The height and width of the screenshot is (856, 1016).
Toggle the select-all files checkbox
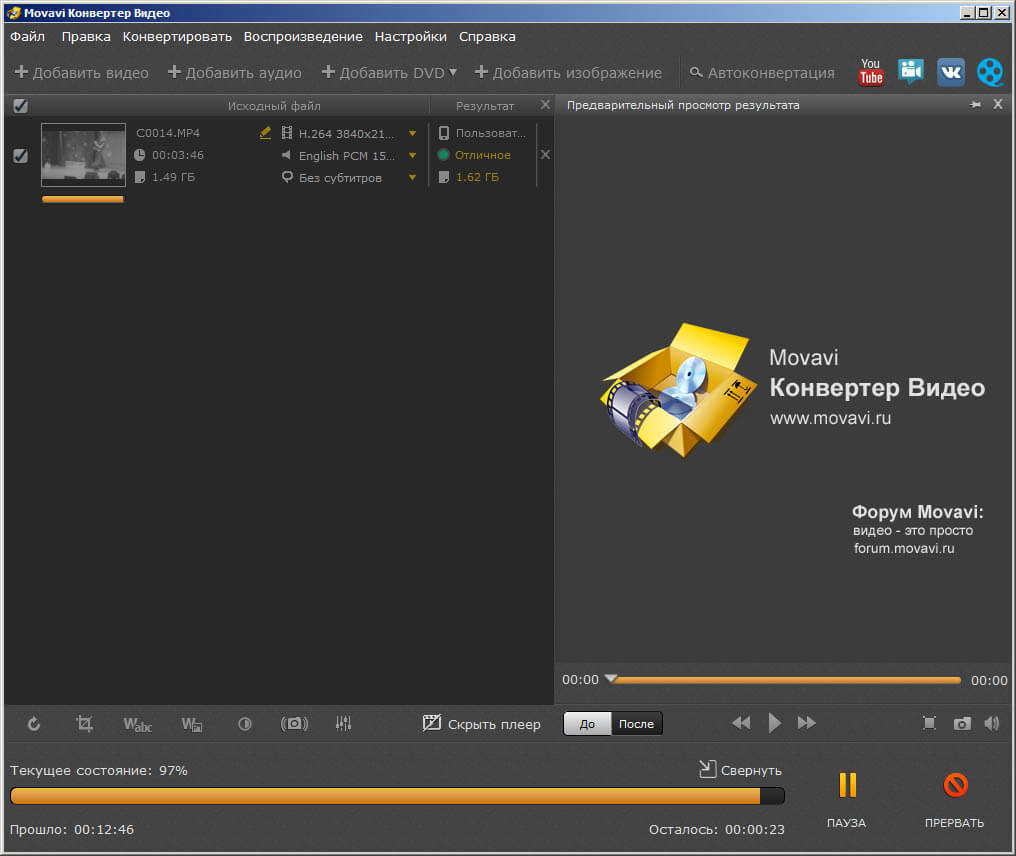pos(21,106)
